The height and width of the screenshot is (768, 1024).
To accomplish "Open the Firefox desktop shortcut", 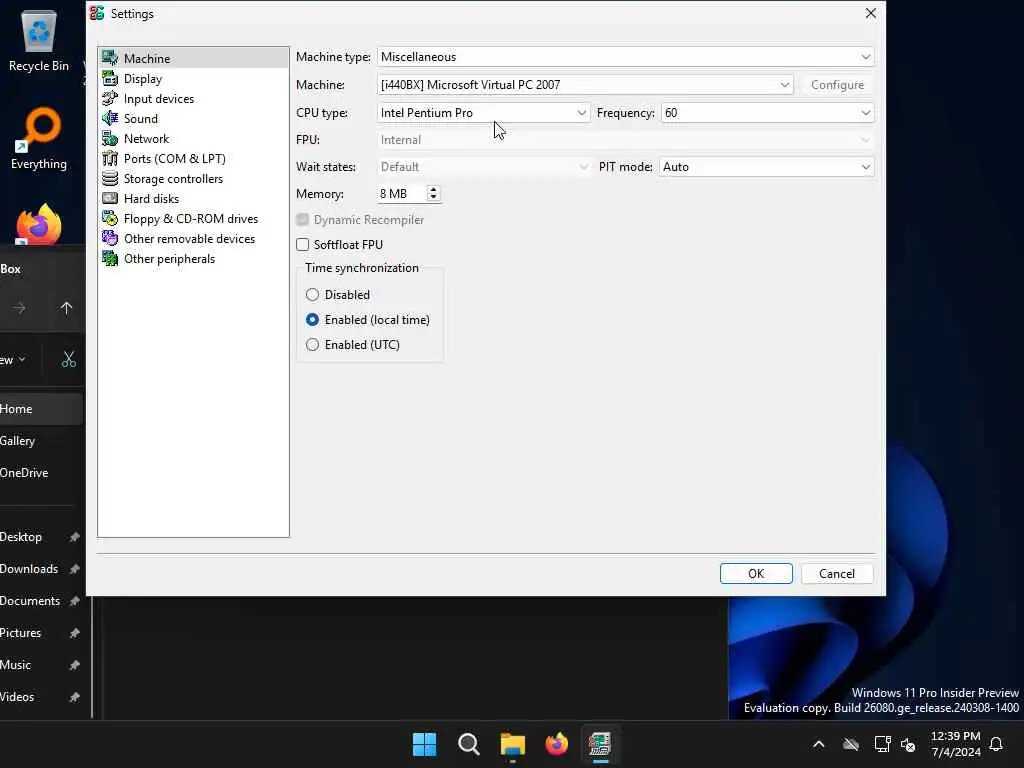I will (x=39, y=224).
